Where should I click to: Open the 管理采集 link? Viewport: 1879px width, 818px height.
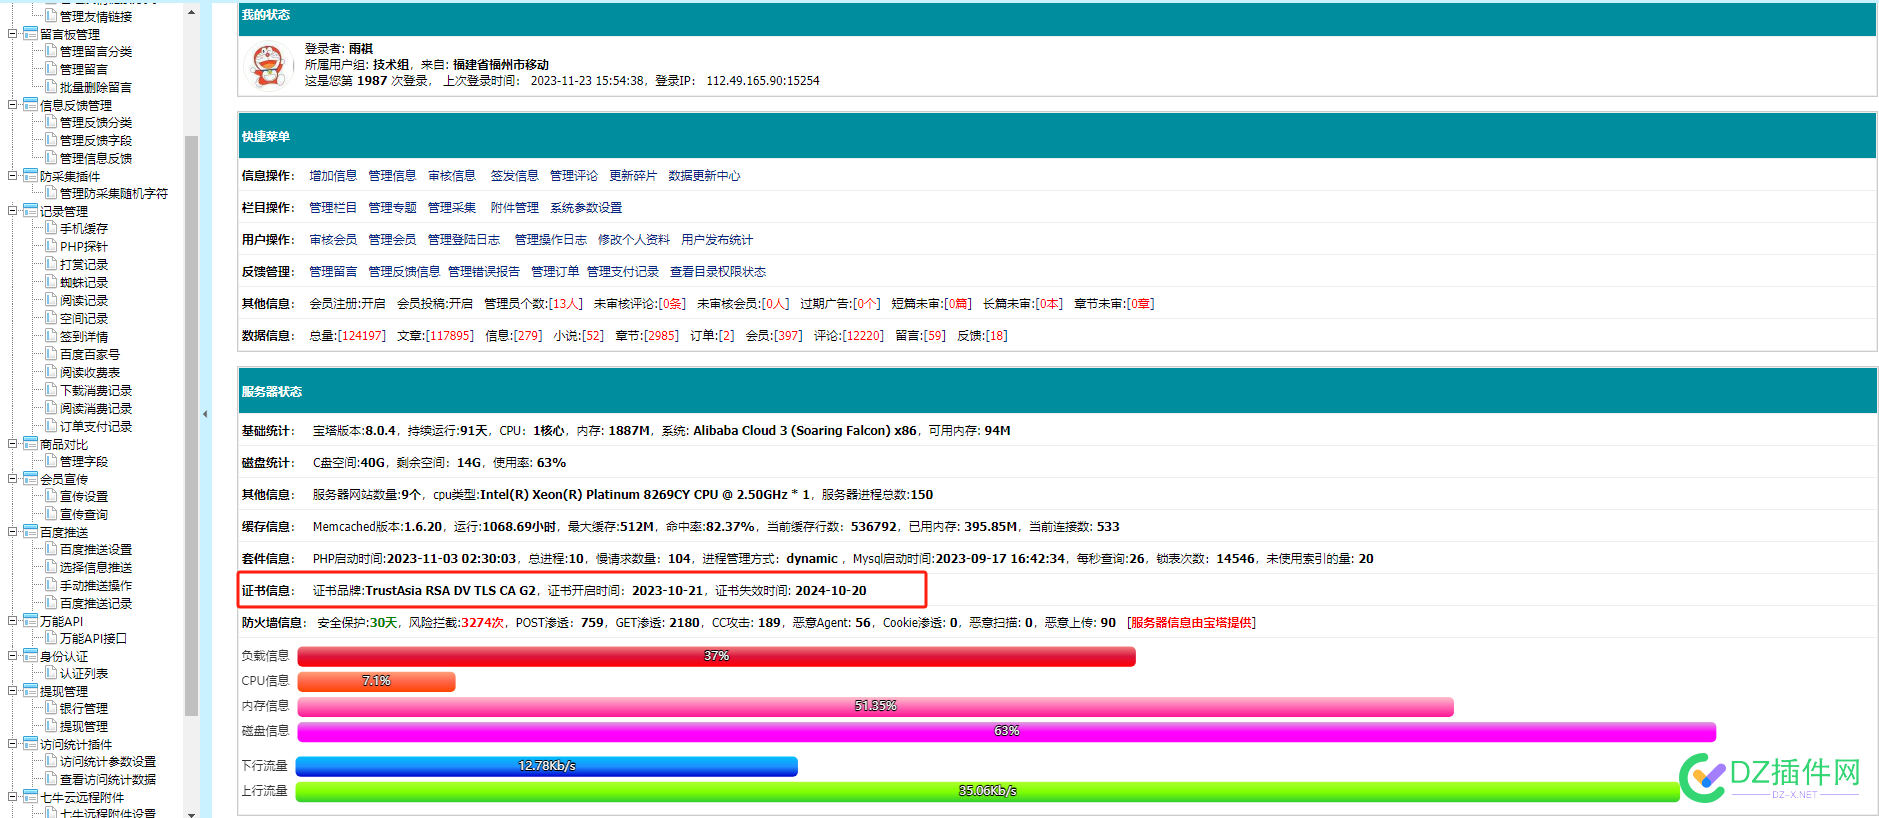coord(452,208)
